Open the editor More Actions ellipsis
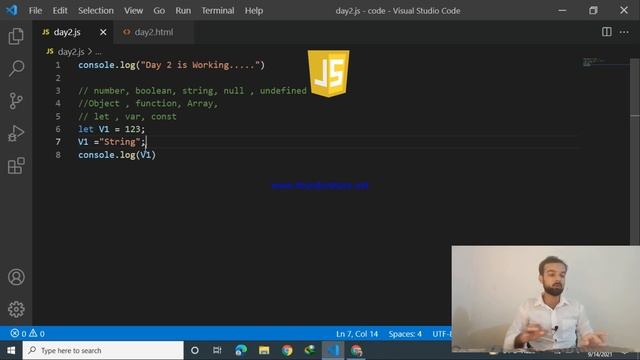This screenshot has height=360, width=640. tap(624, 32)
